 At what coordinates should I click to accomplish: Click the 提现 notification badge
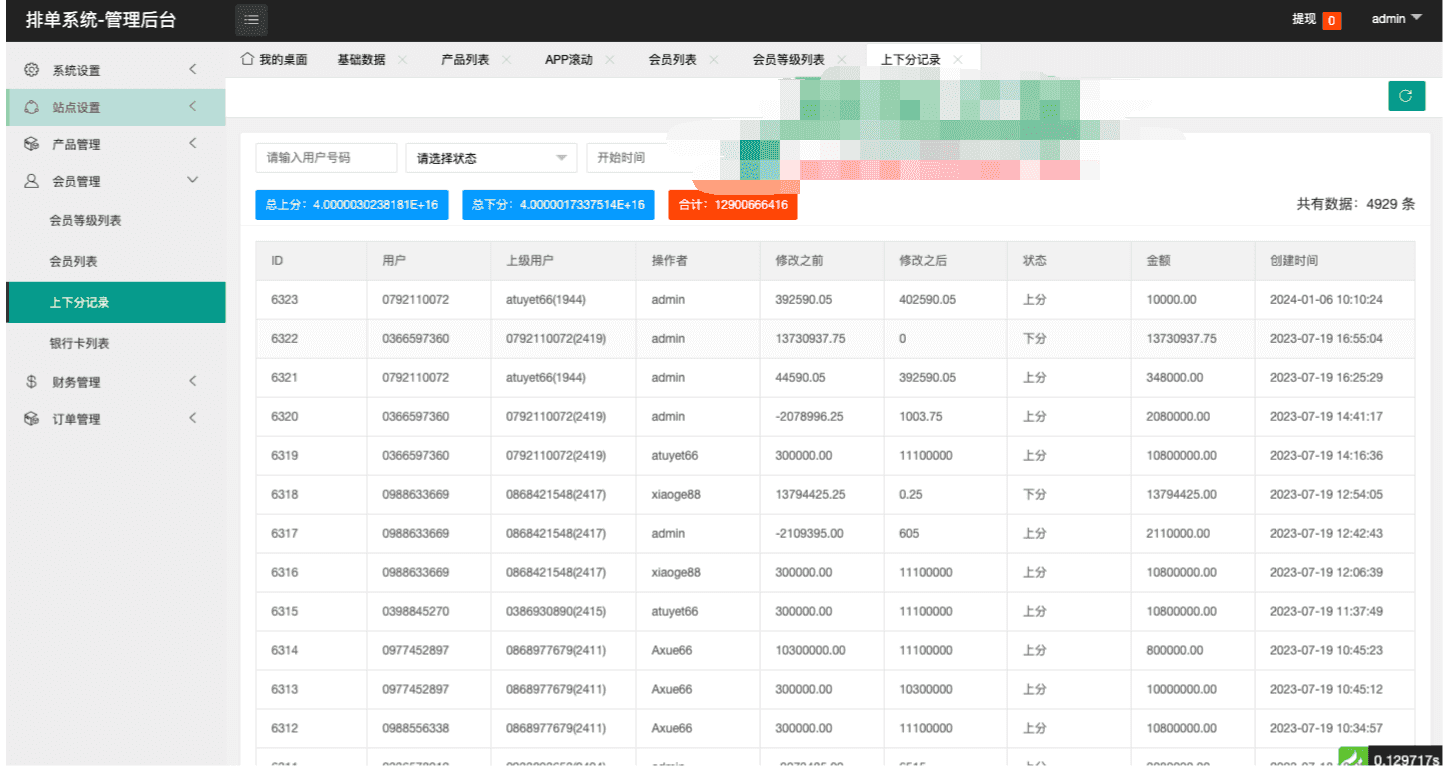1331,20
